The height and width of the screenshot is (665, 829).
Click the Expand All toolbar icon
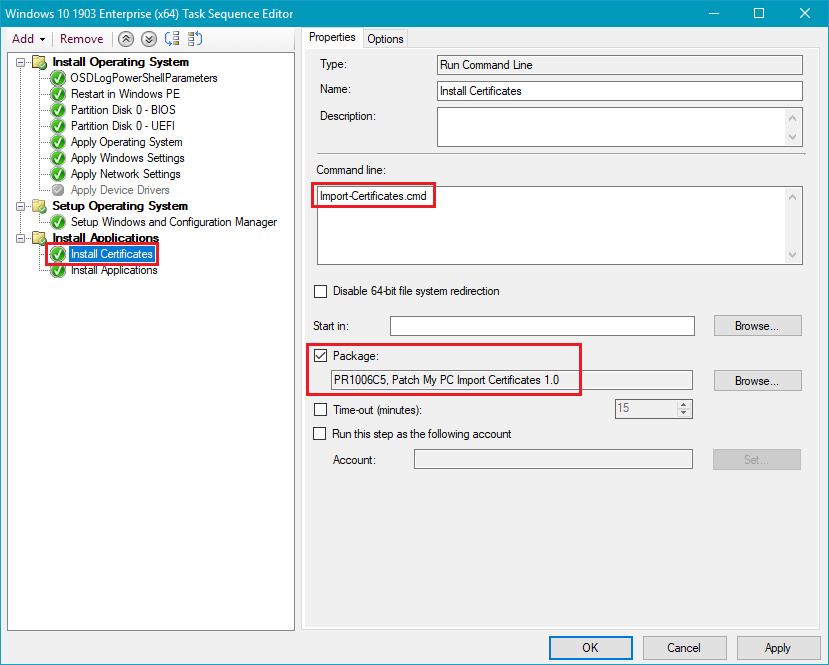click(x=172, y=39)
